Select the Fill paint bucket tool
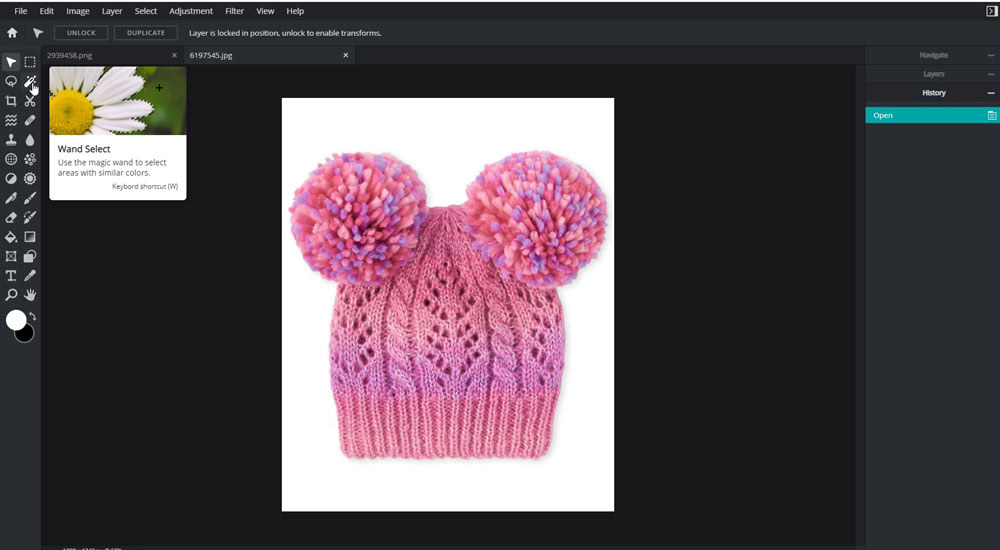 11,237
